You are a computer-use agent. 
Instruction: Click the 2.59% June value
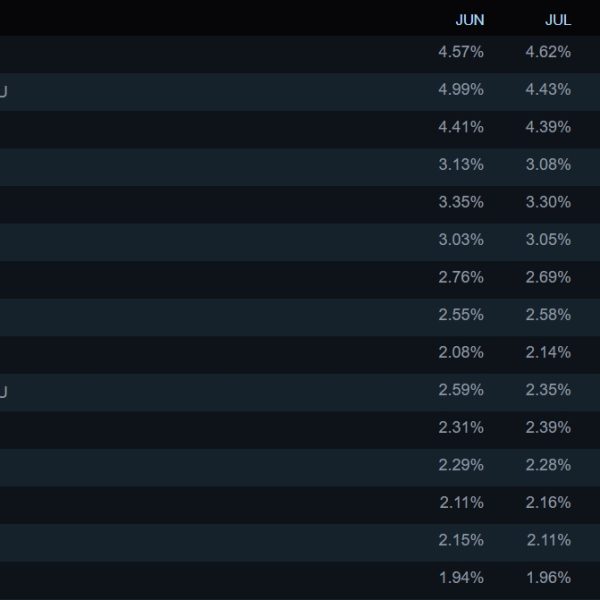pyautogui.click(x=461, y=389)
